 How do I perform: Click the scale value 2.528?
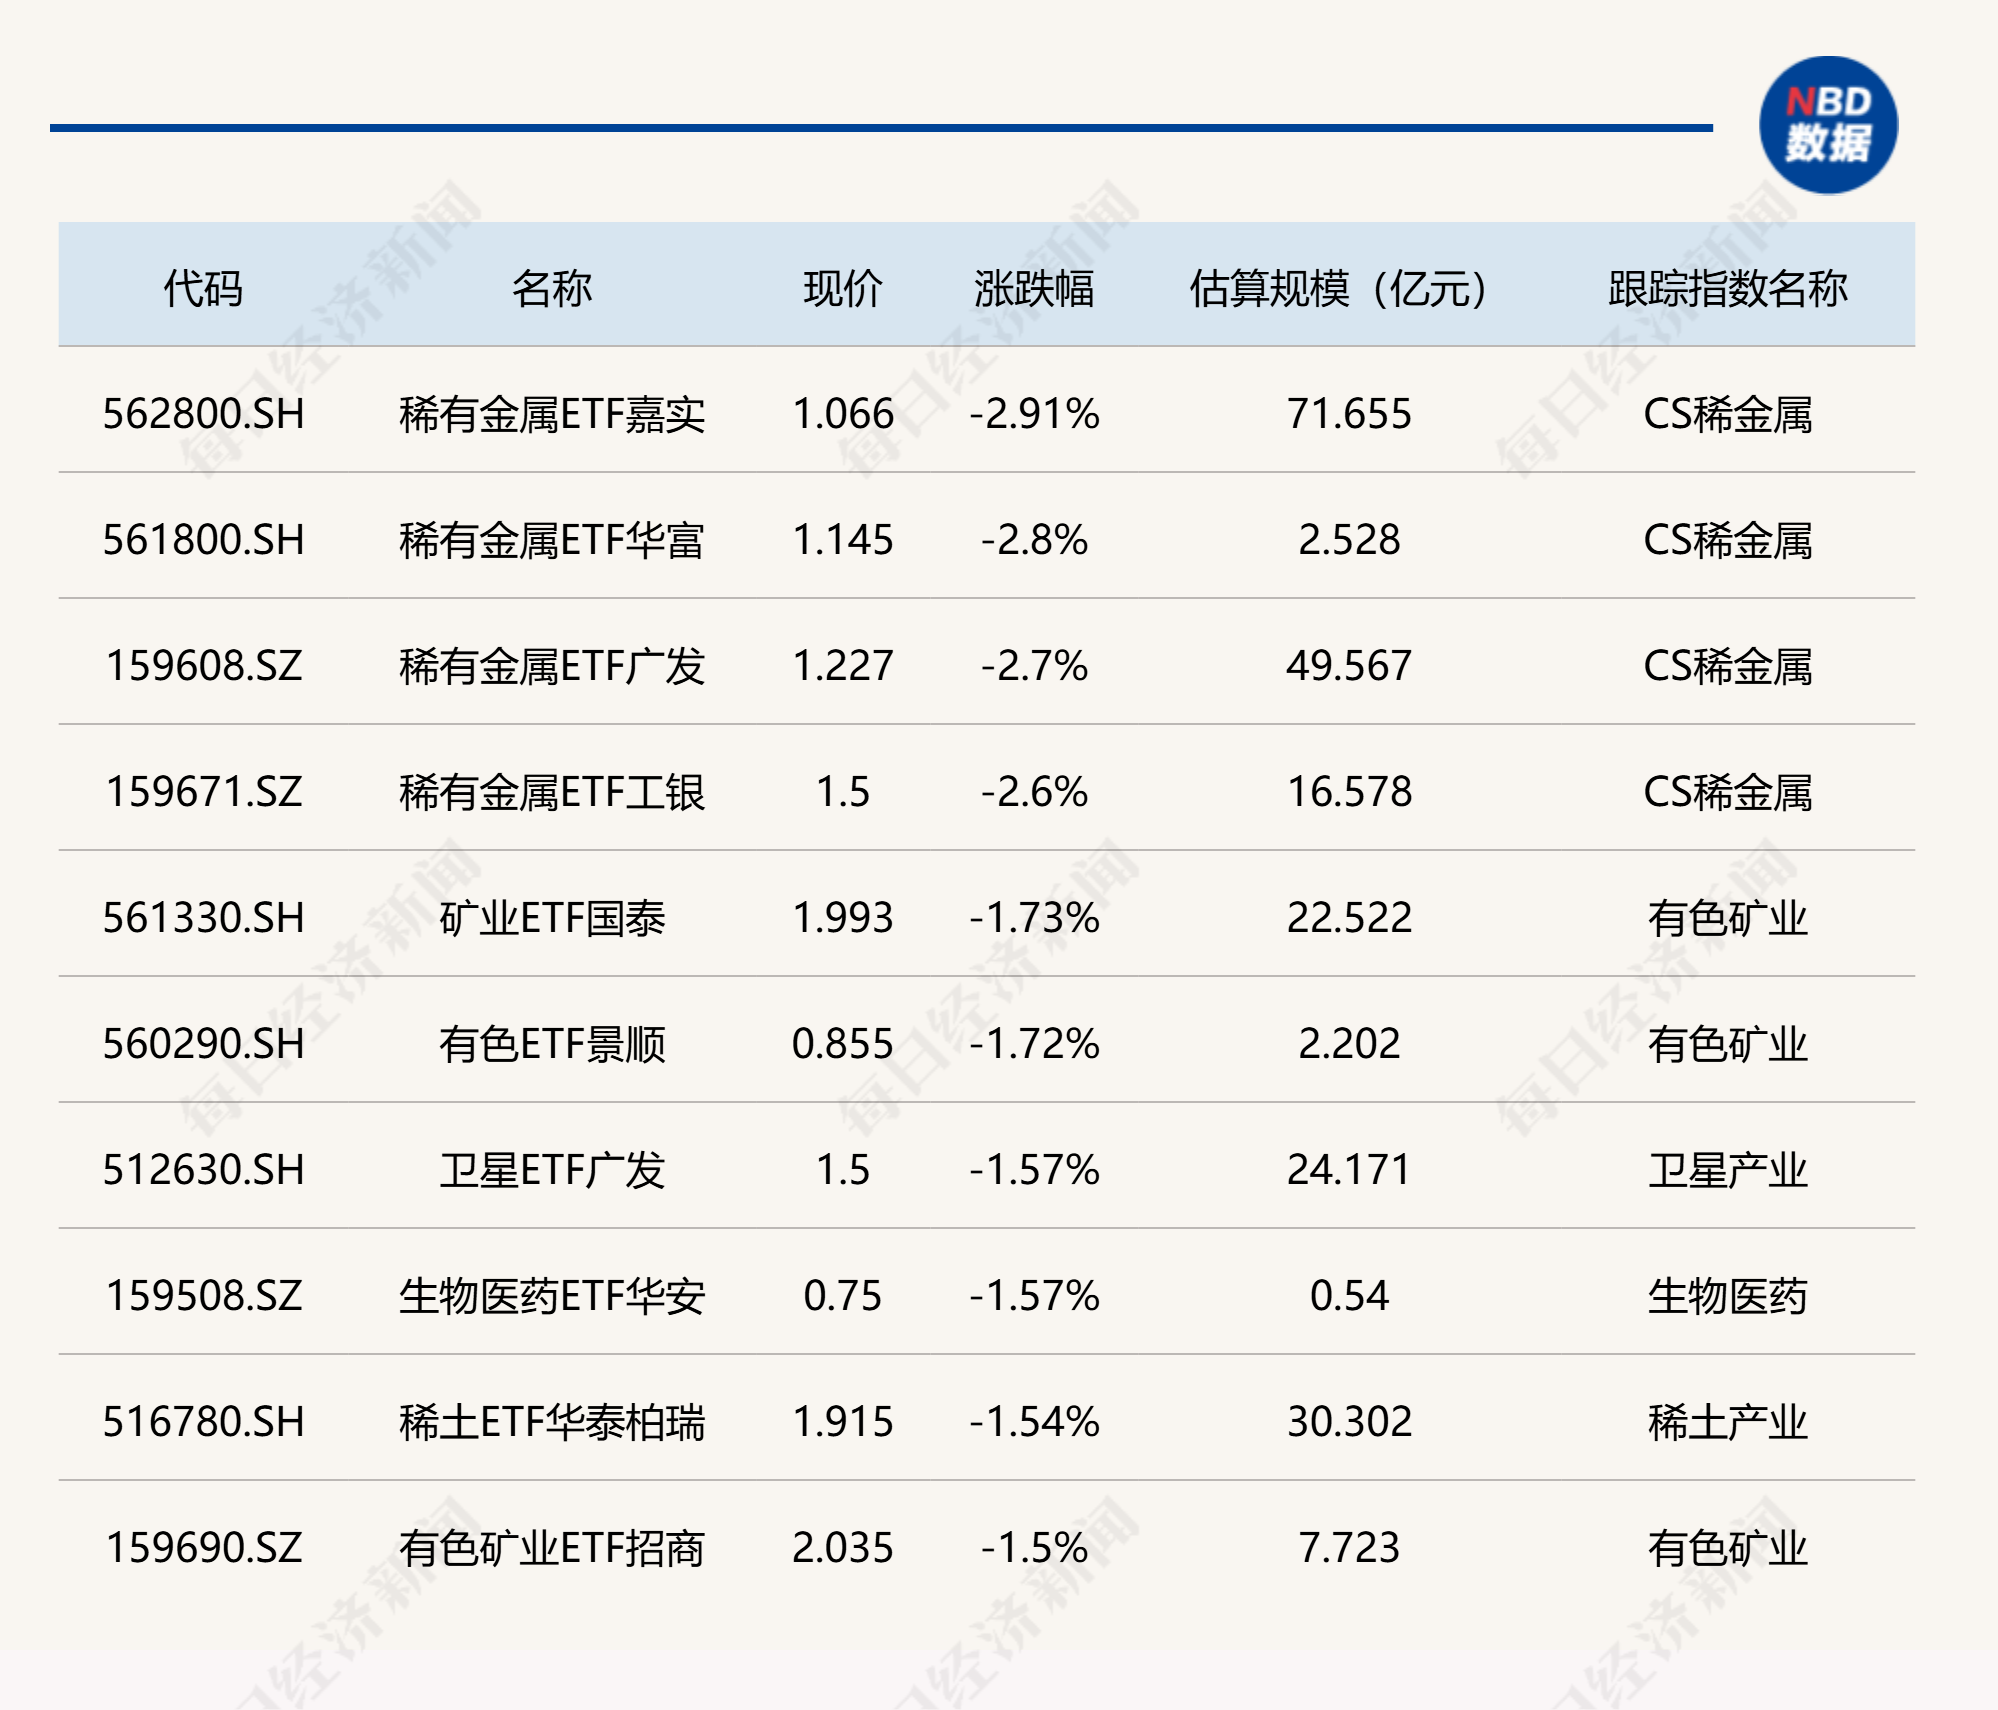point(1349,540)
